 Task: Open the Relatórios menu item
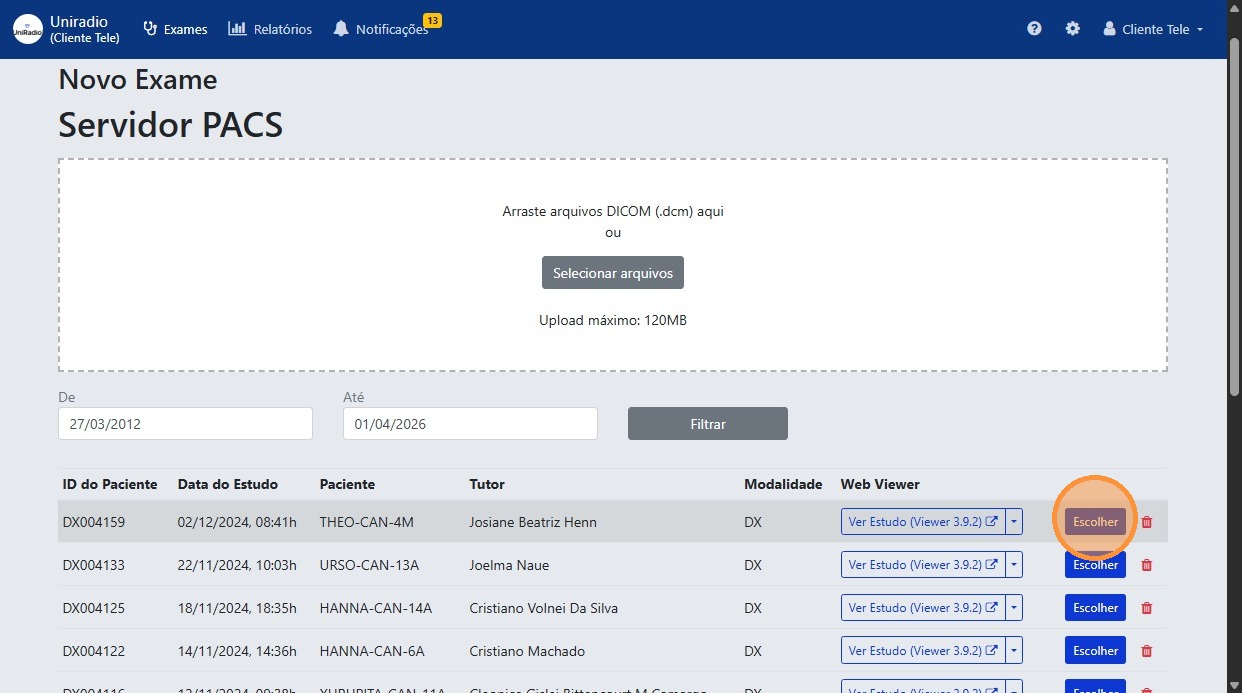(x=270, y=29)
